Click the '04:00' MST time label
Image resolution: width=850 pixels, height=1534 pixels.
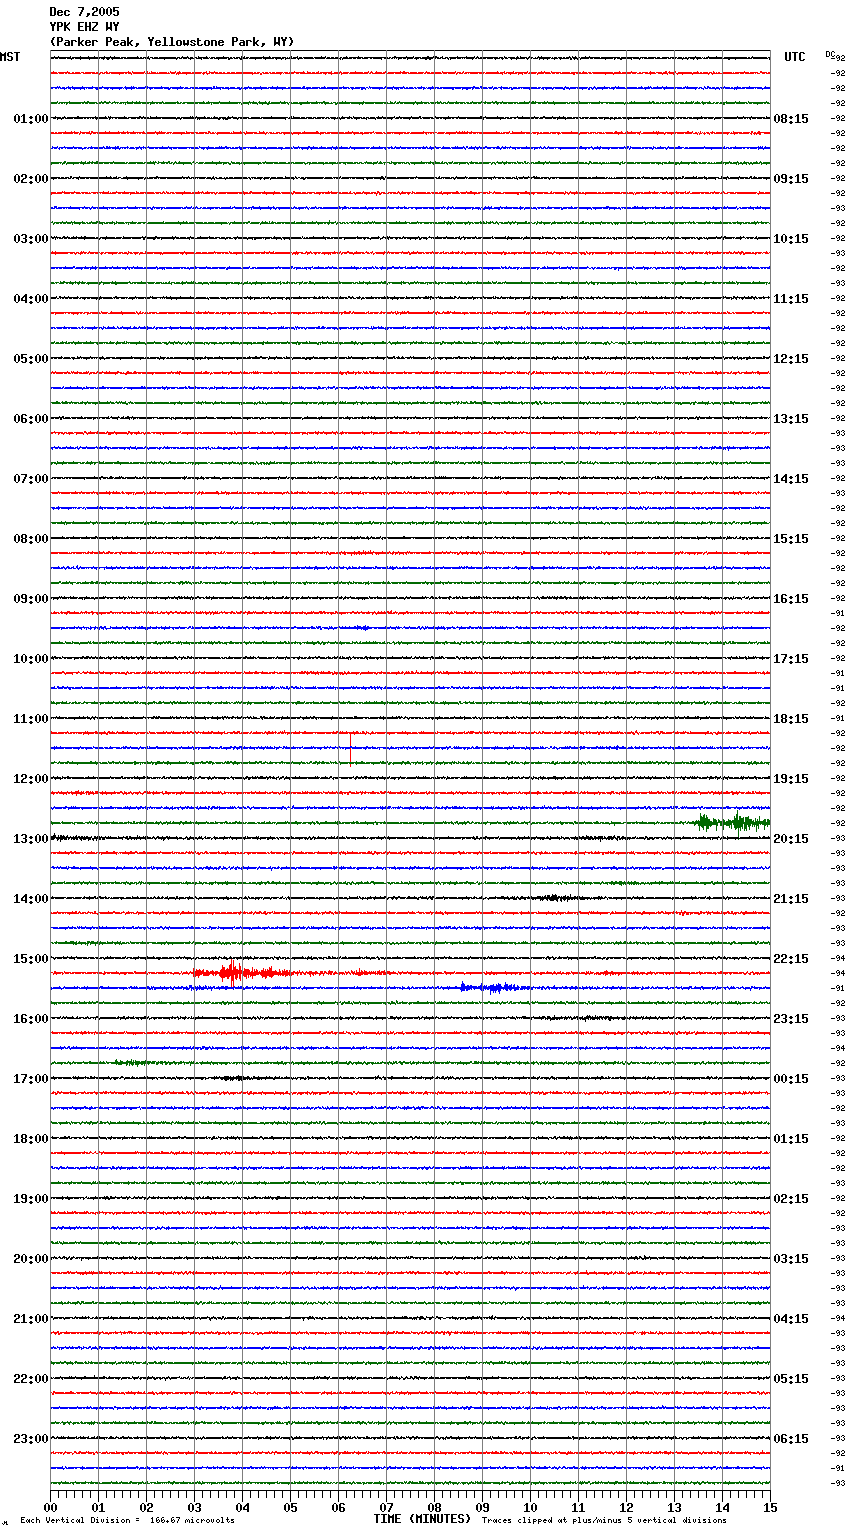pyautogui.click(x=30, y=299)
